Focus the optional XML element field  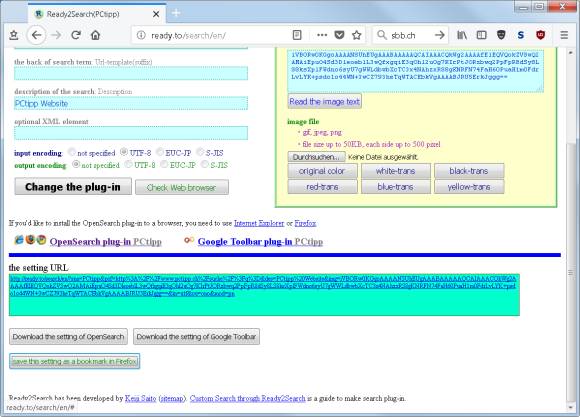131,133
